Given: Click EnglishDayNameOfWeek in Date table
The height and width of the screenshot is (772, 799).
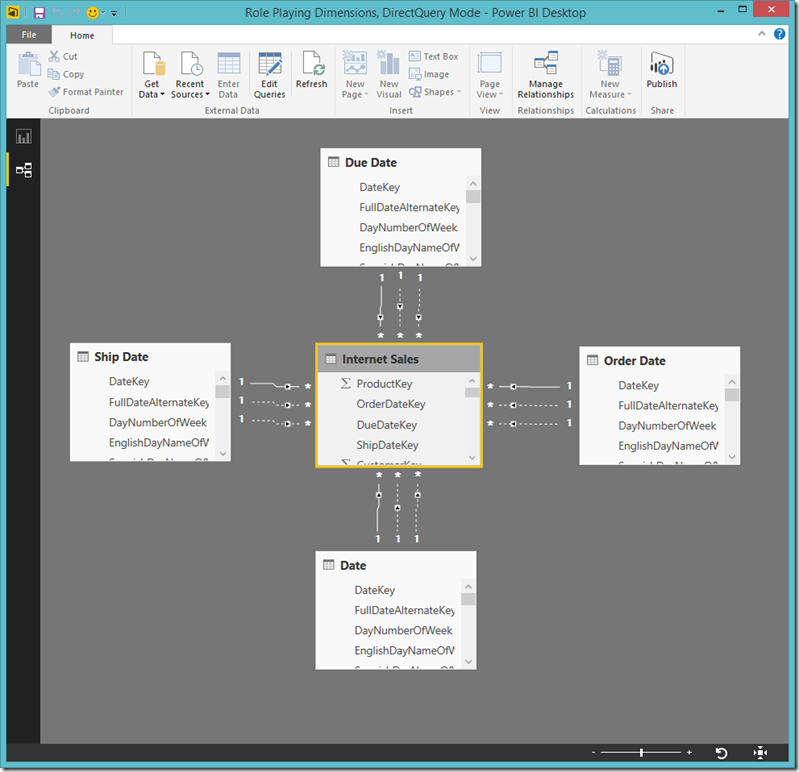Looking at the screenshot, I should [x=405, y=651].
